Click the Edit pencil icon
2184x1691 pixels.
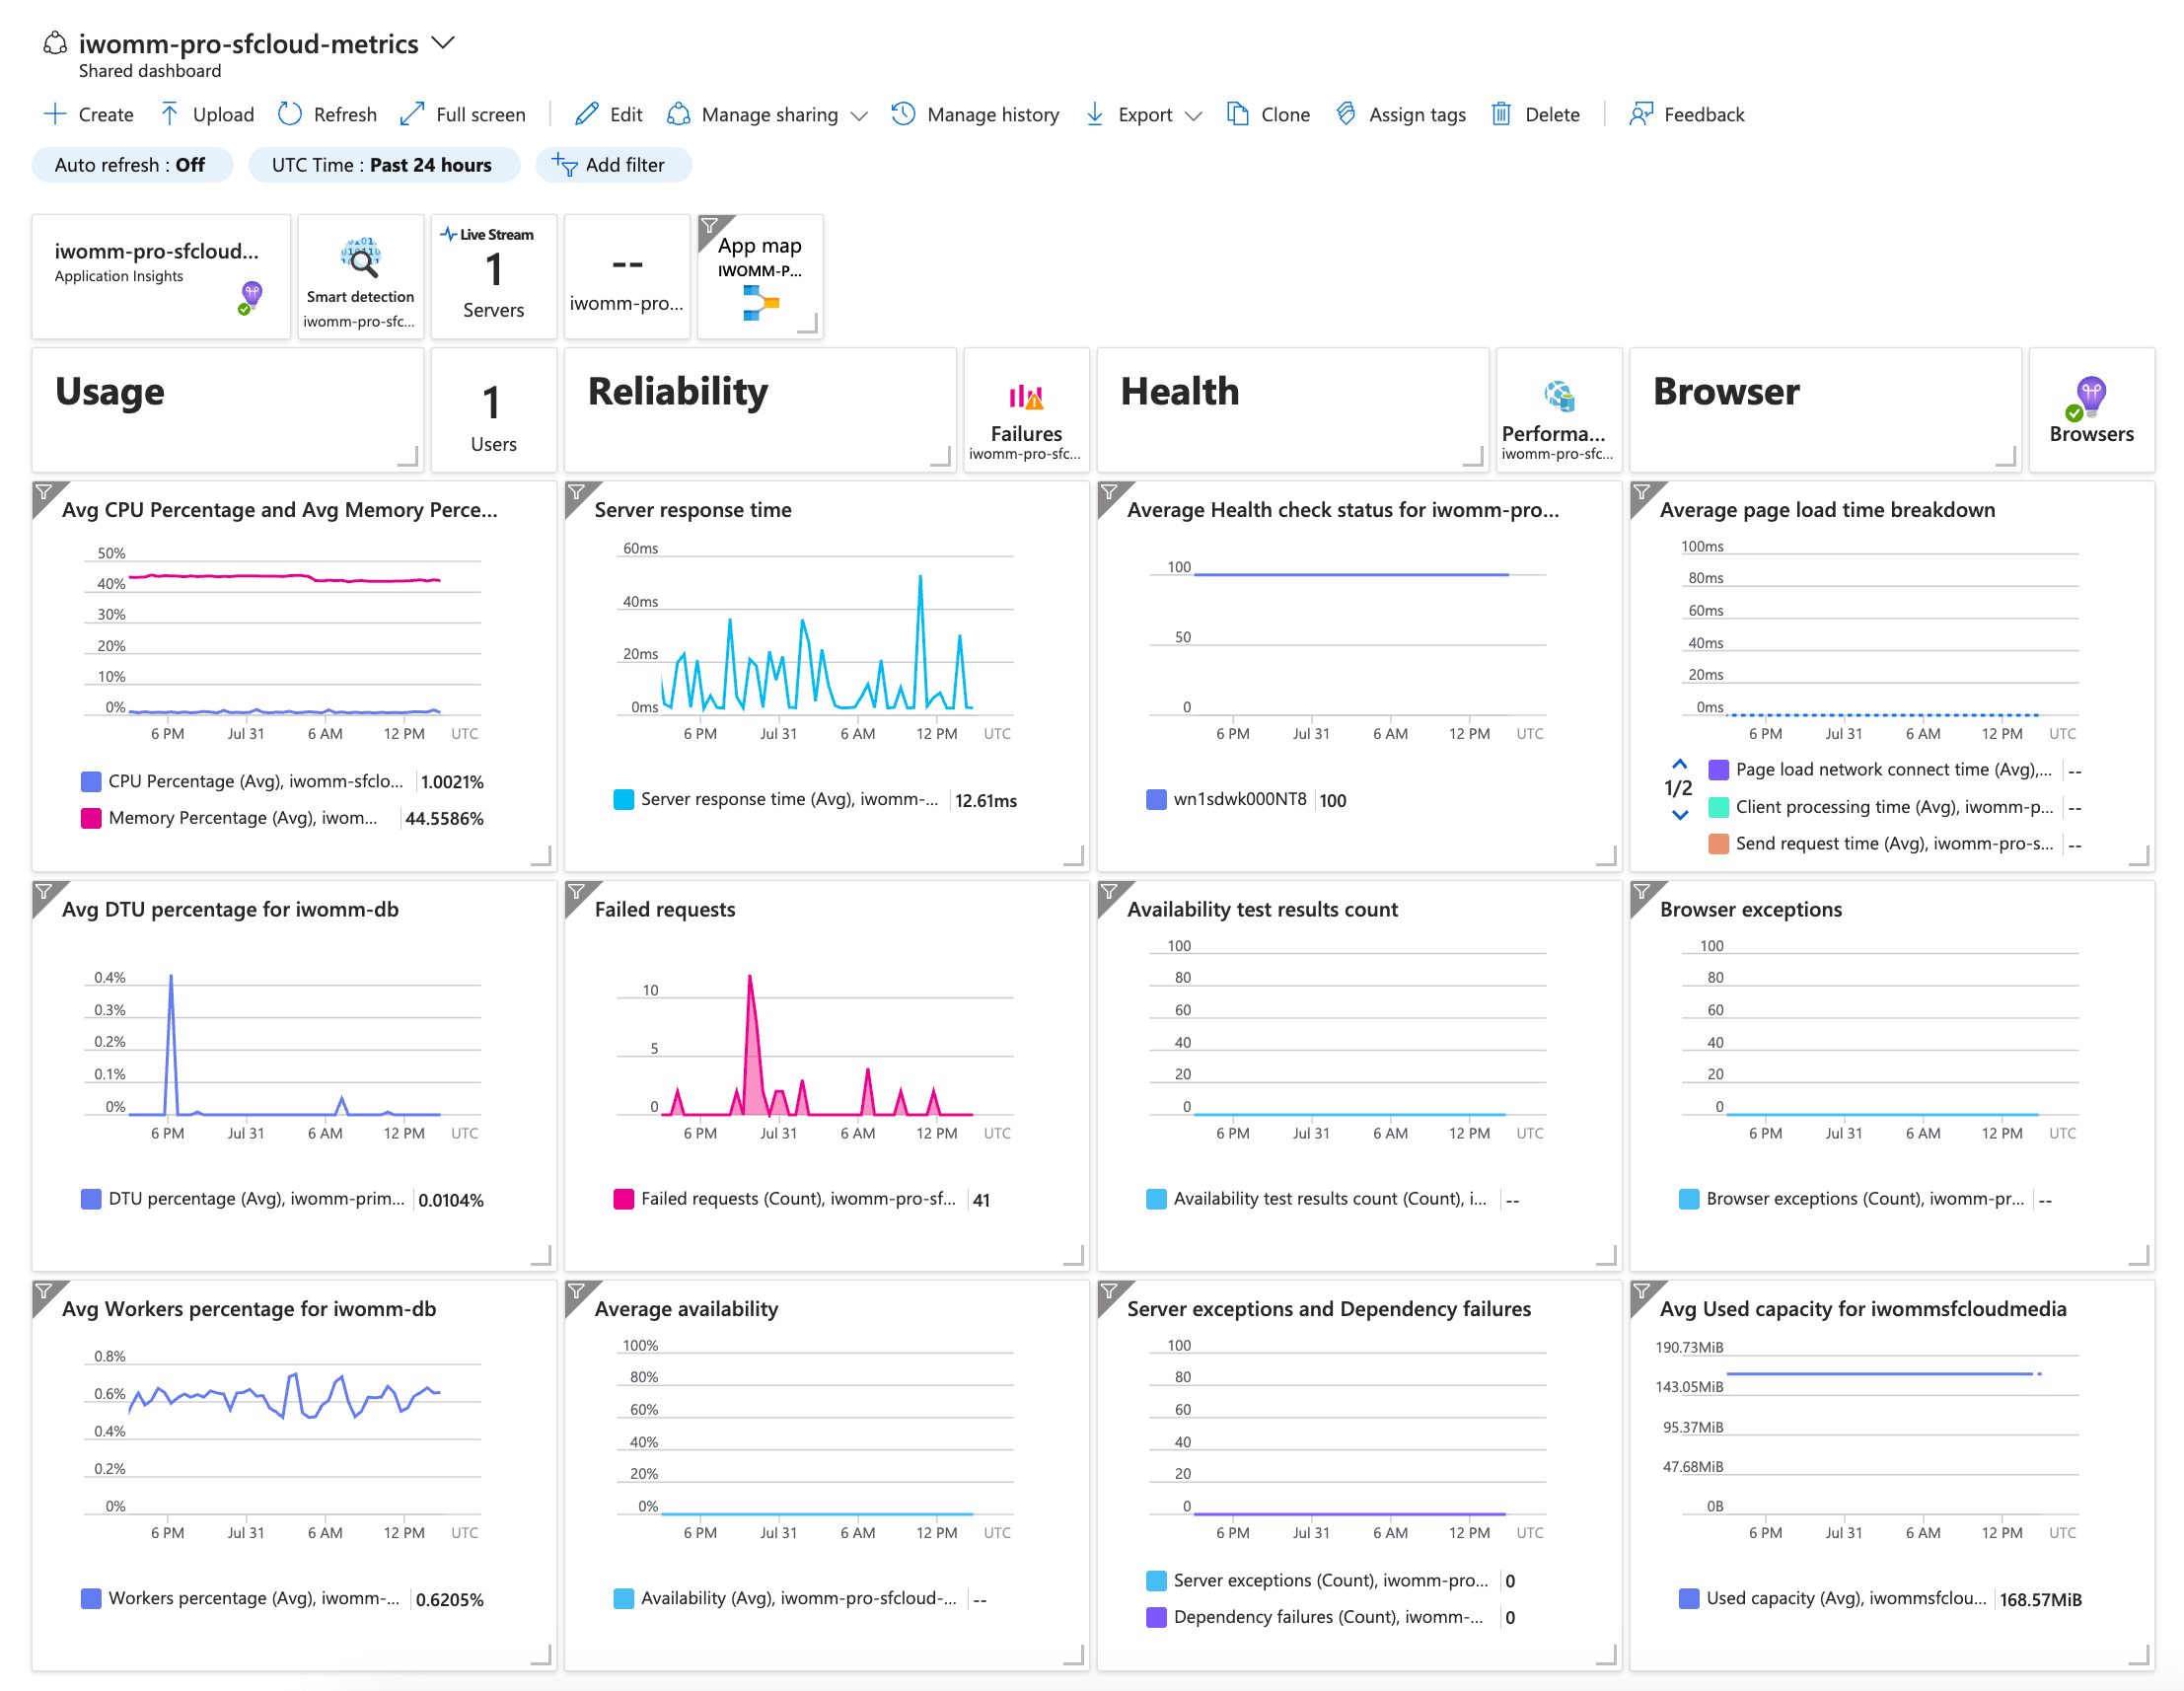[x=586, y=114]
